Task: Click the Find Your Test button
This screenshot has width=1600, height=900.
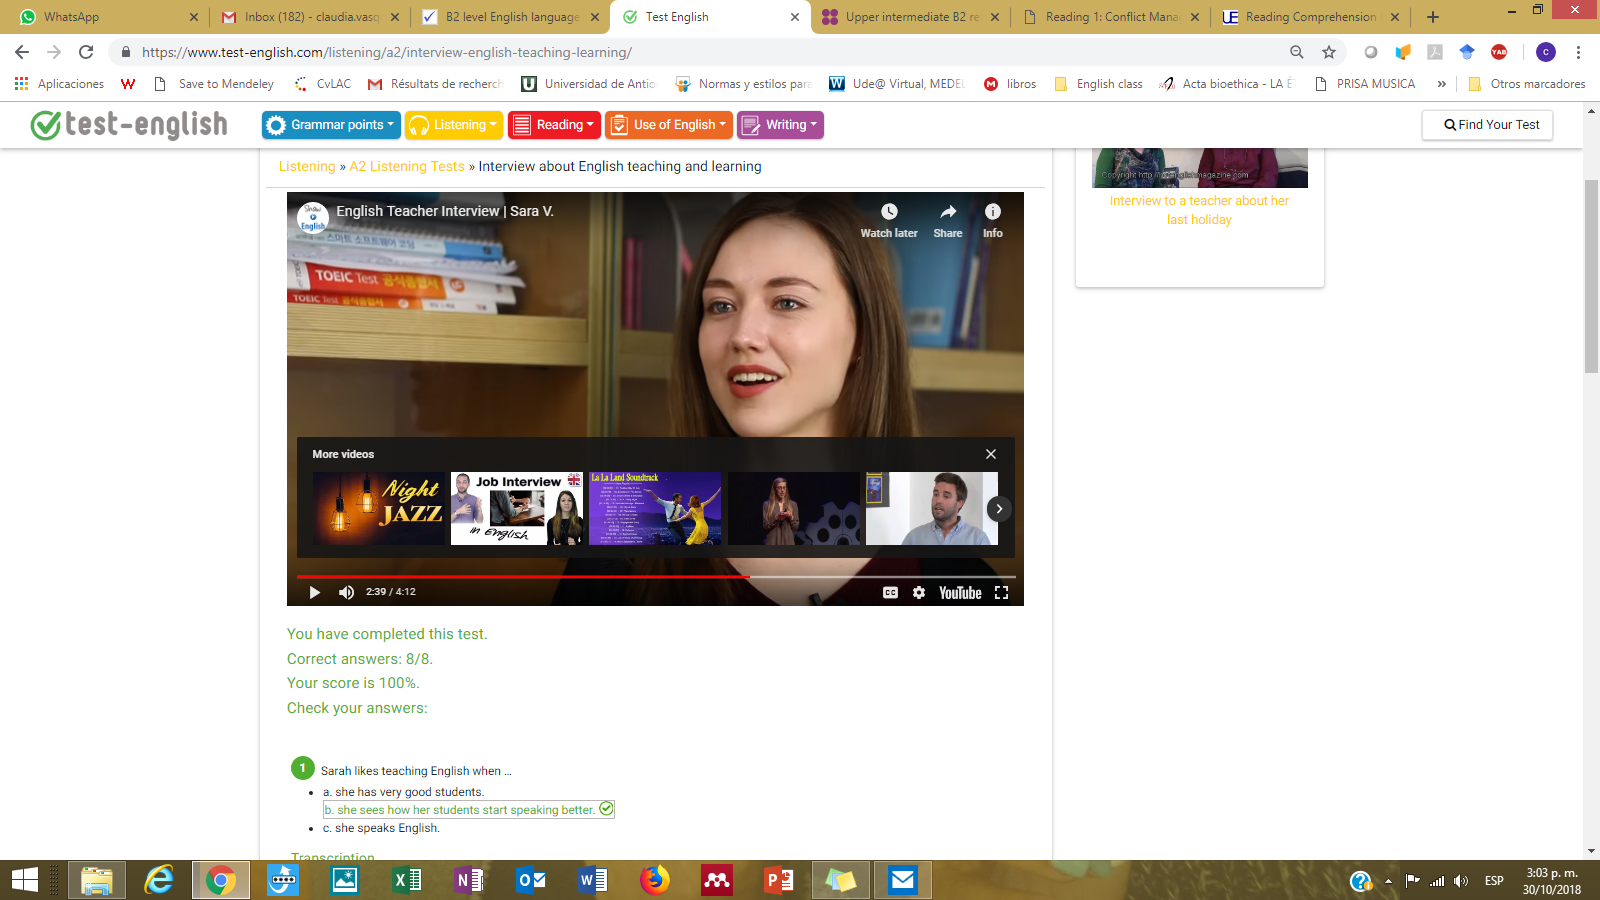Action: tap(1487, 125)
